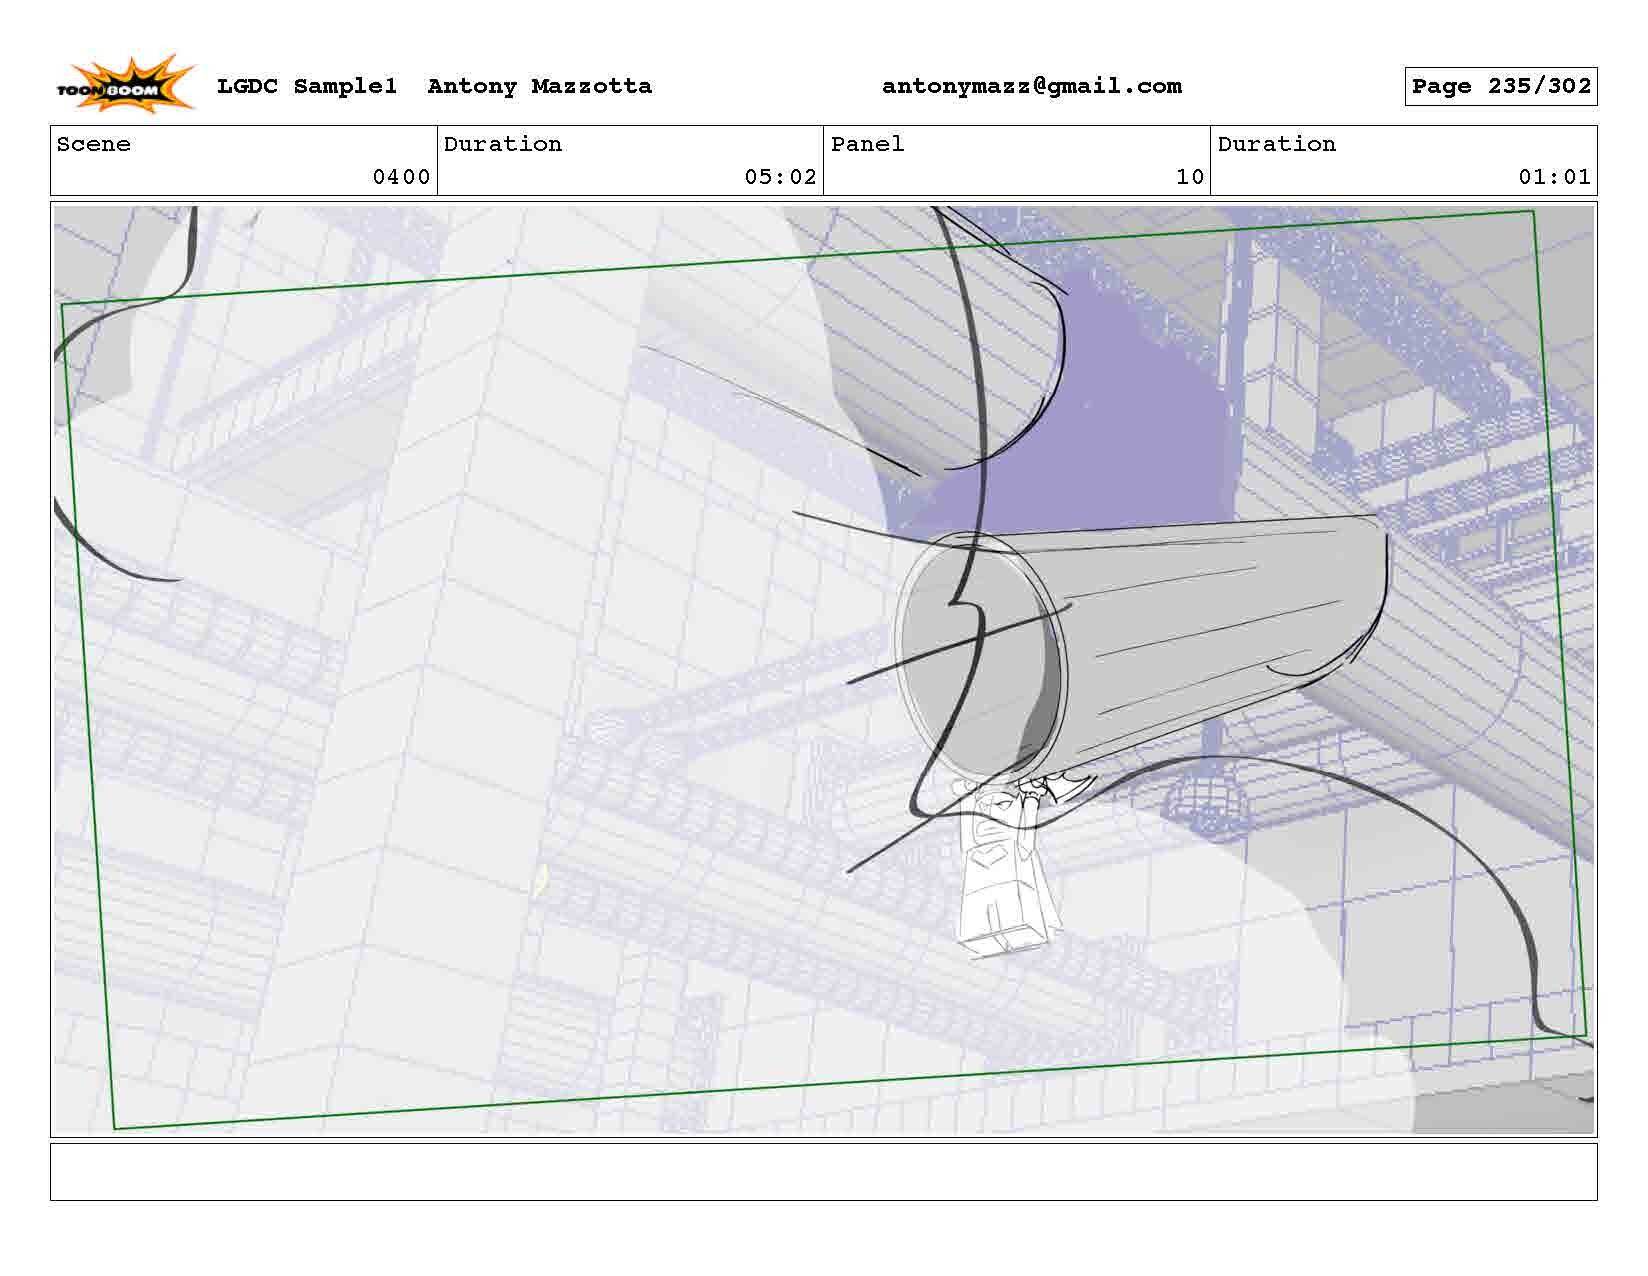The image size is (1648, 1276).
Task: Click the Toon Boom logo
Action: click(124, 84)
